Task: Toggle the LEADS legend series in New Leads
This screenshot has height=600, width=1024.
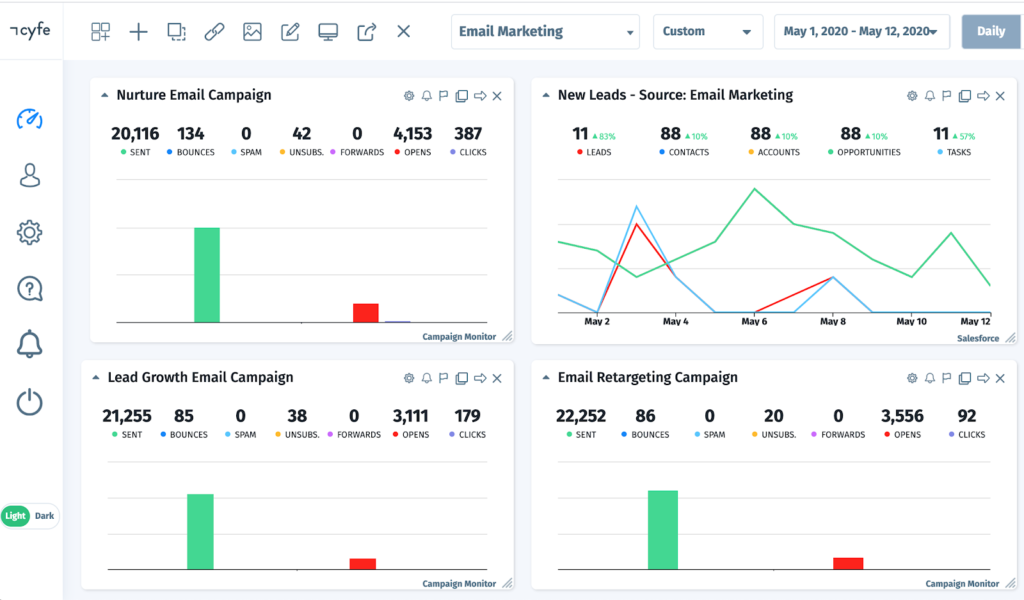Action: point(594,152)
